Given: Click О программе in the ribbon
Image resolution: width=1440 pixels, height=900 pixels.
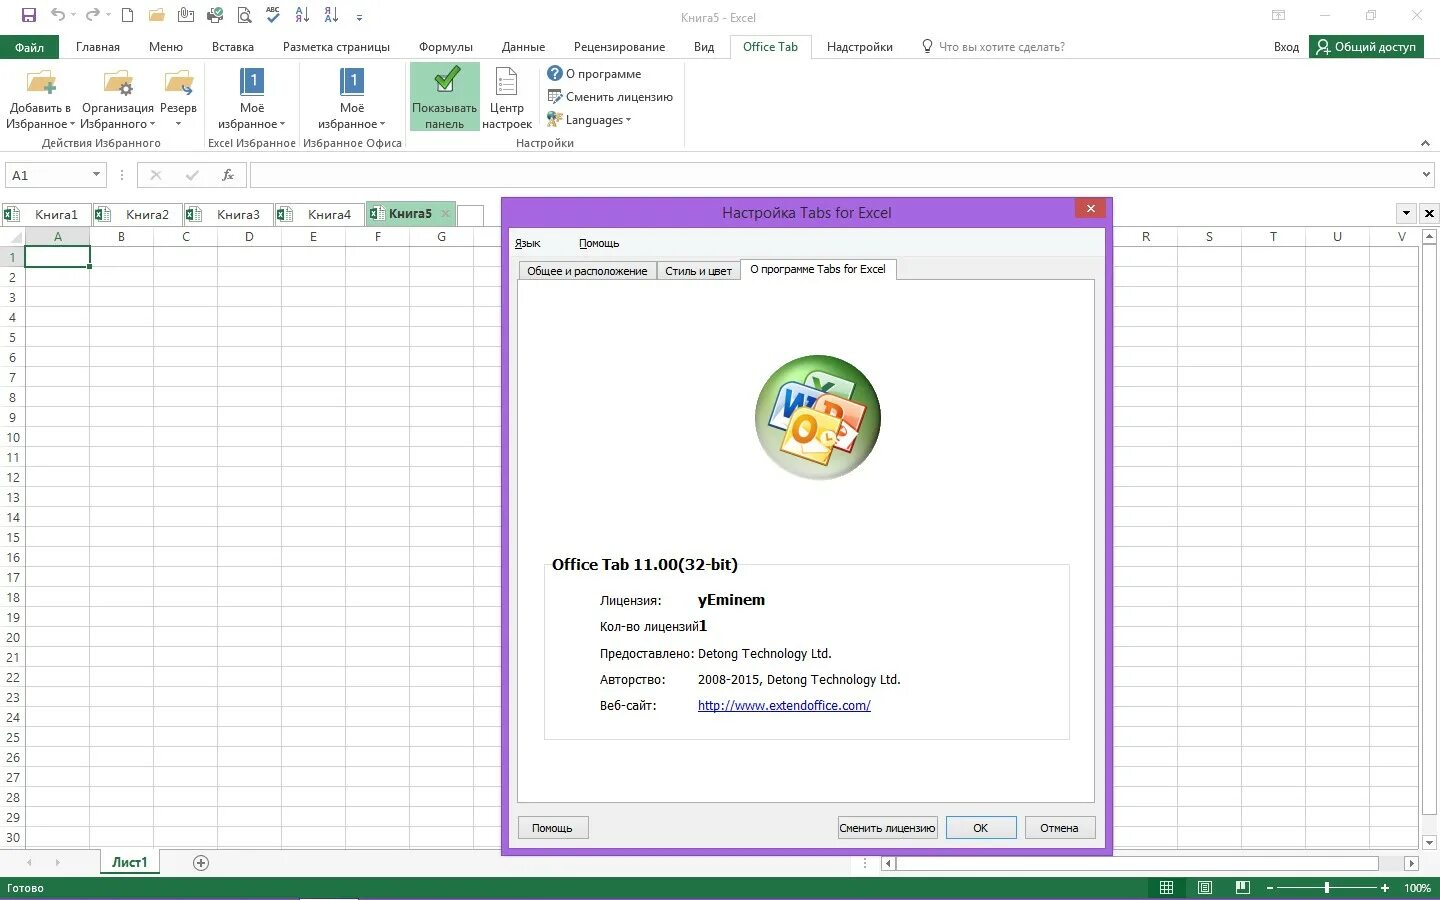Looking at the screenshot, I should [x=595, y=74].
